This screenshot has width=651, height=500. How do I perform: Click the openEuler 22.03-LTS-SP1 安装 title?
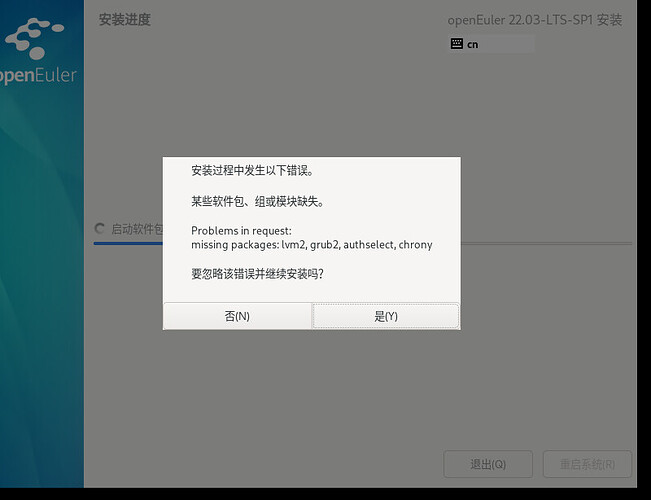coord(534,20)
